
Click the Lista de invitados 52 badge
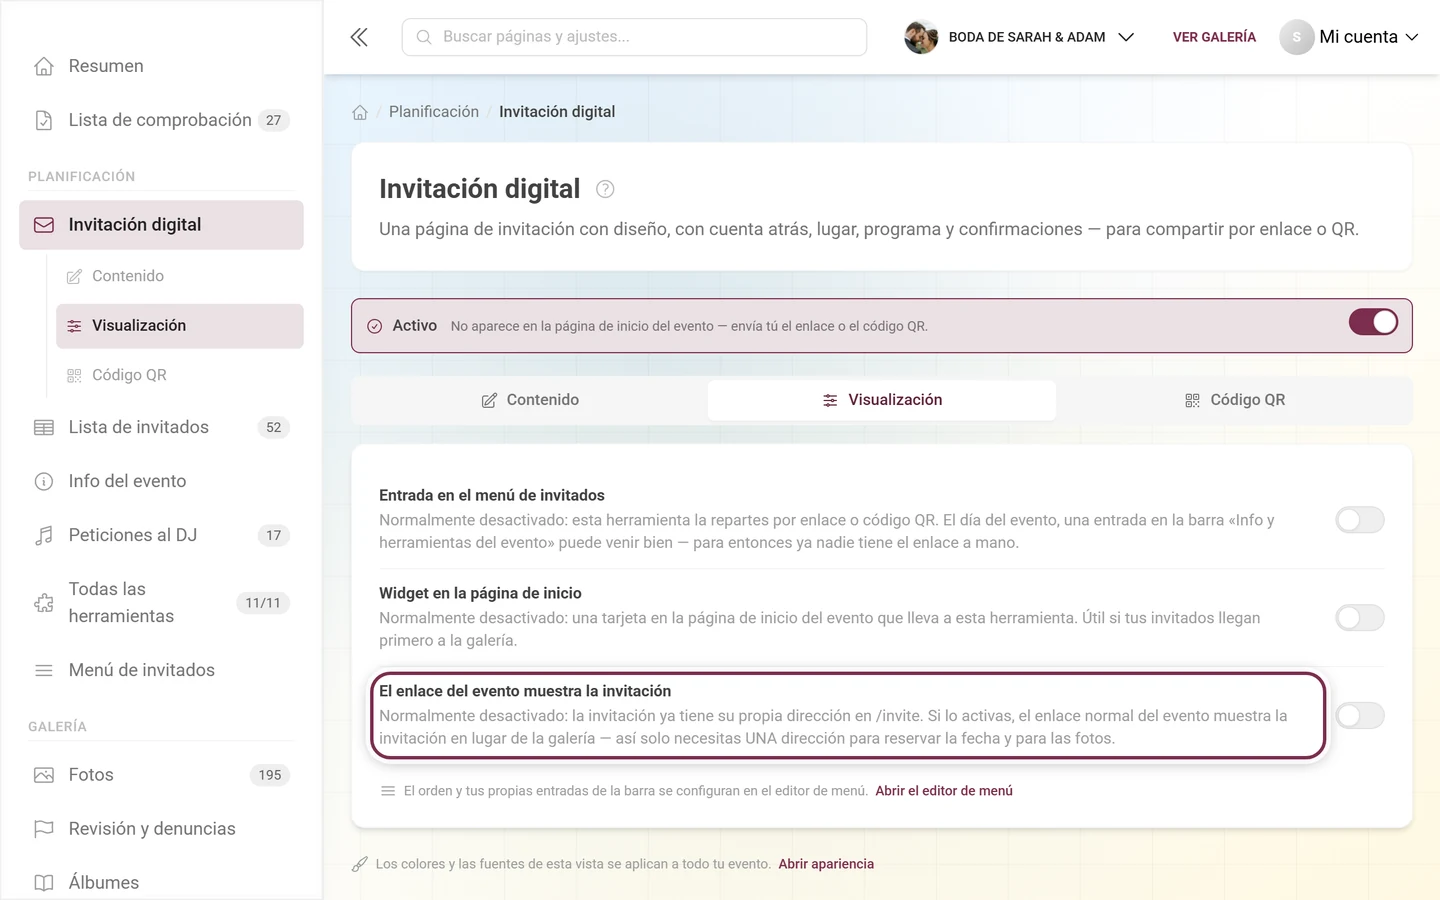pyautogui.click(x=274, y=427)
